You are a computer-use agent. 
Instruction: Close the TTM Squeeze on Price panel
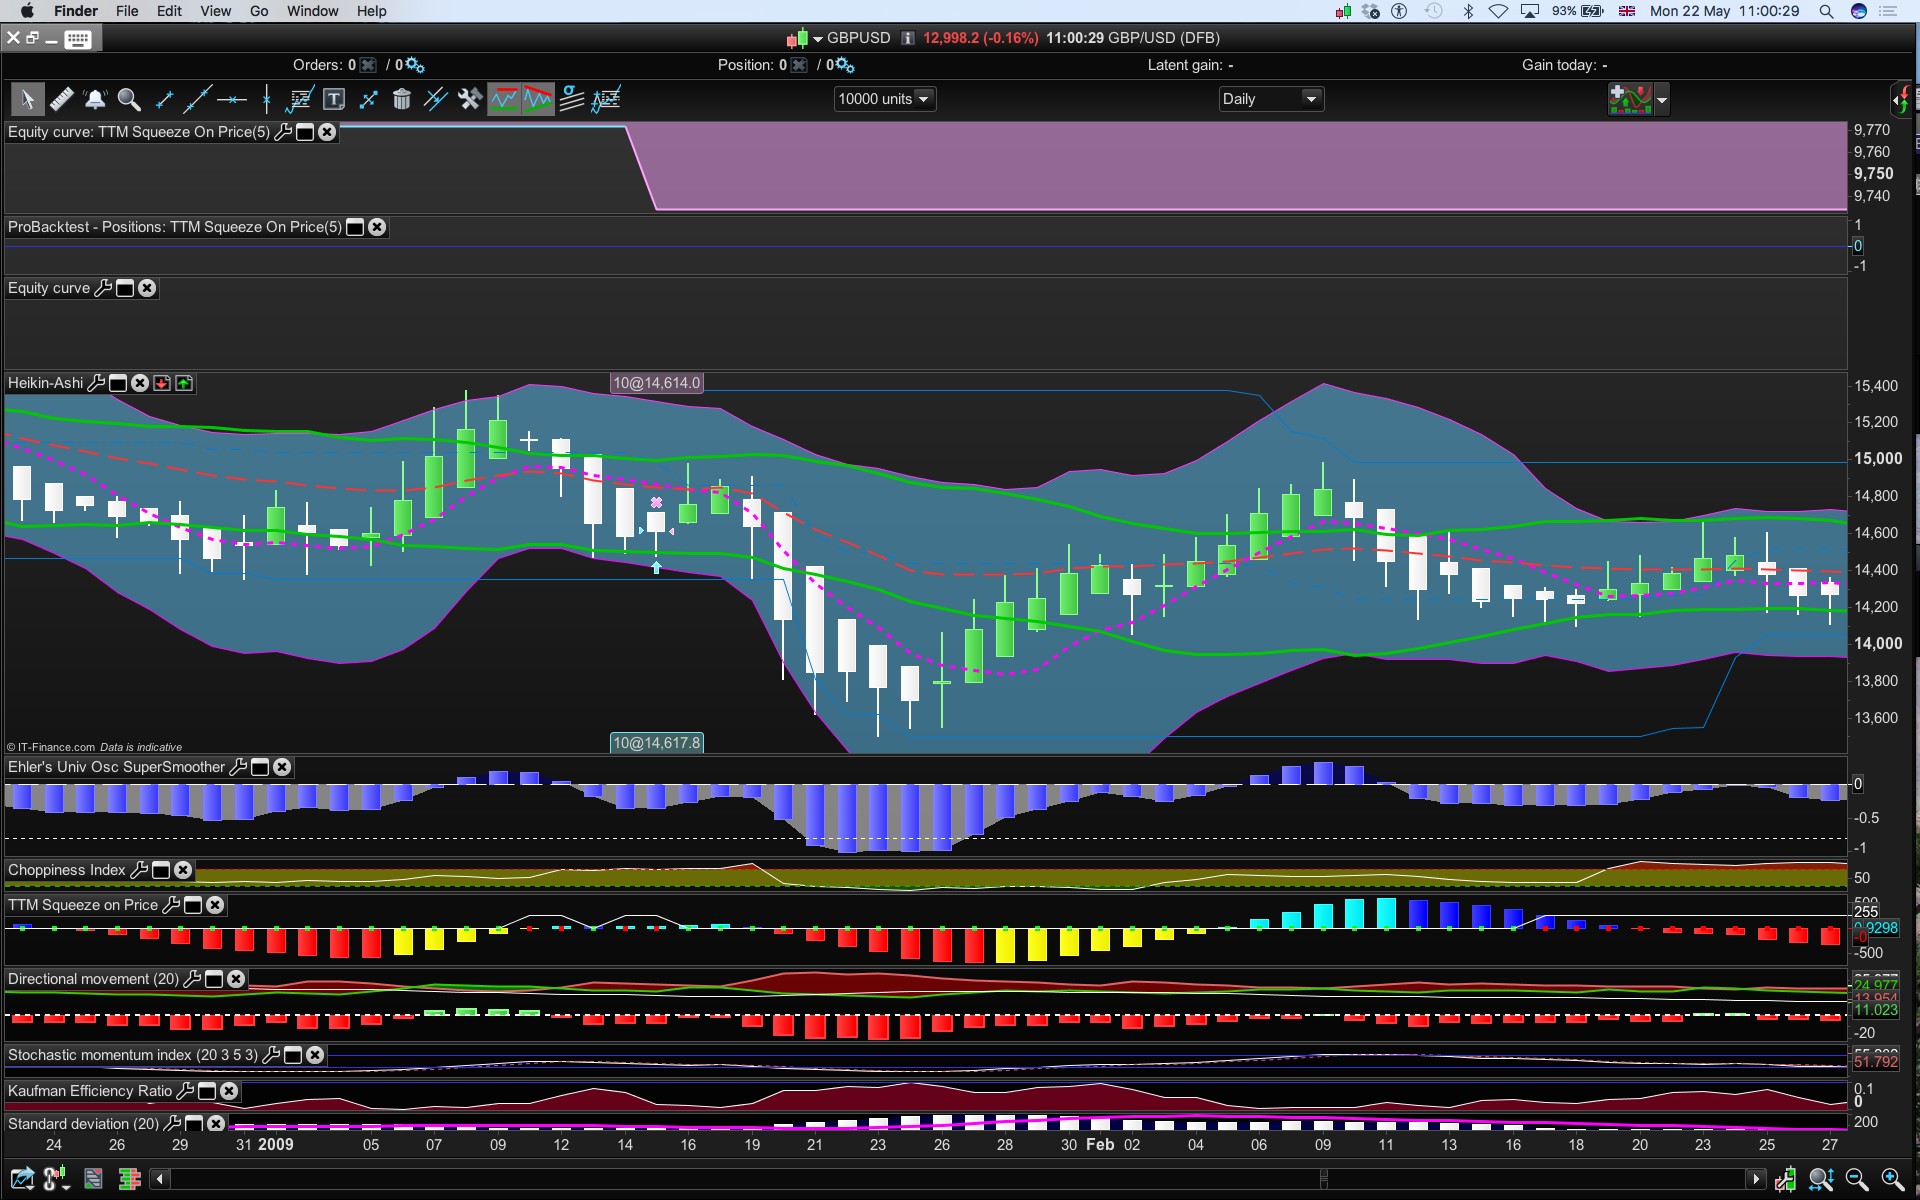(x=215, y=905)
